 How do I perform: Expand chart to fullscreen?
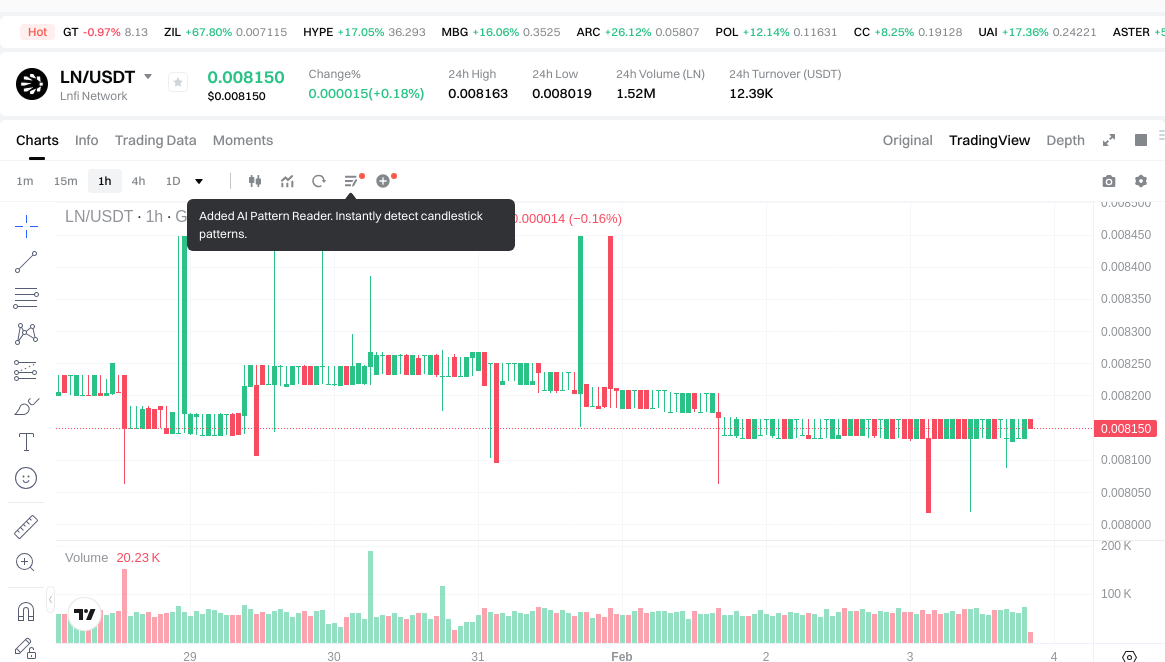pyautogui.click(x=1108, y=140)
